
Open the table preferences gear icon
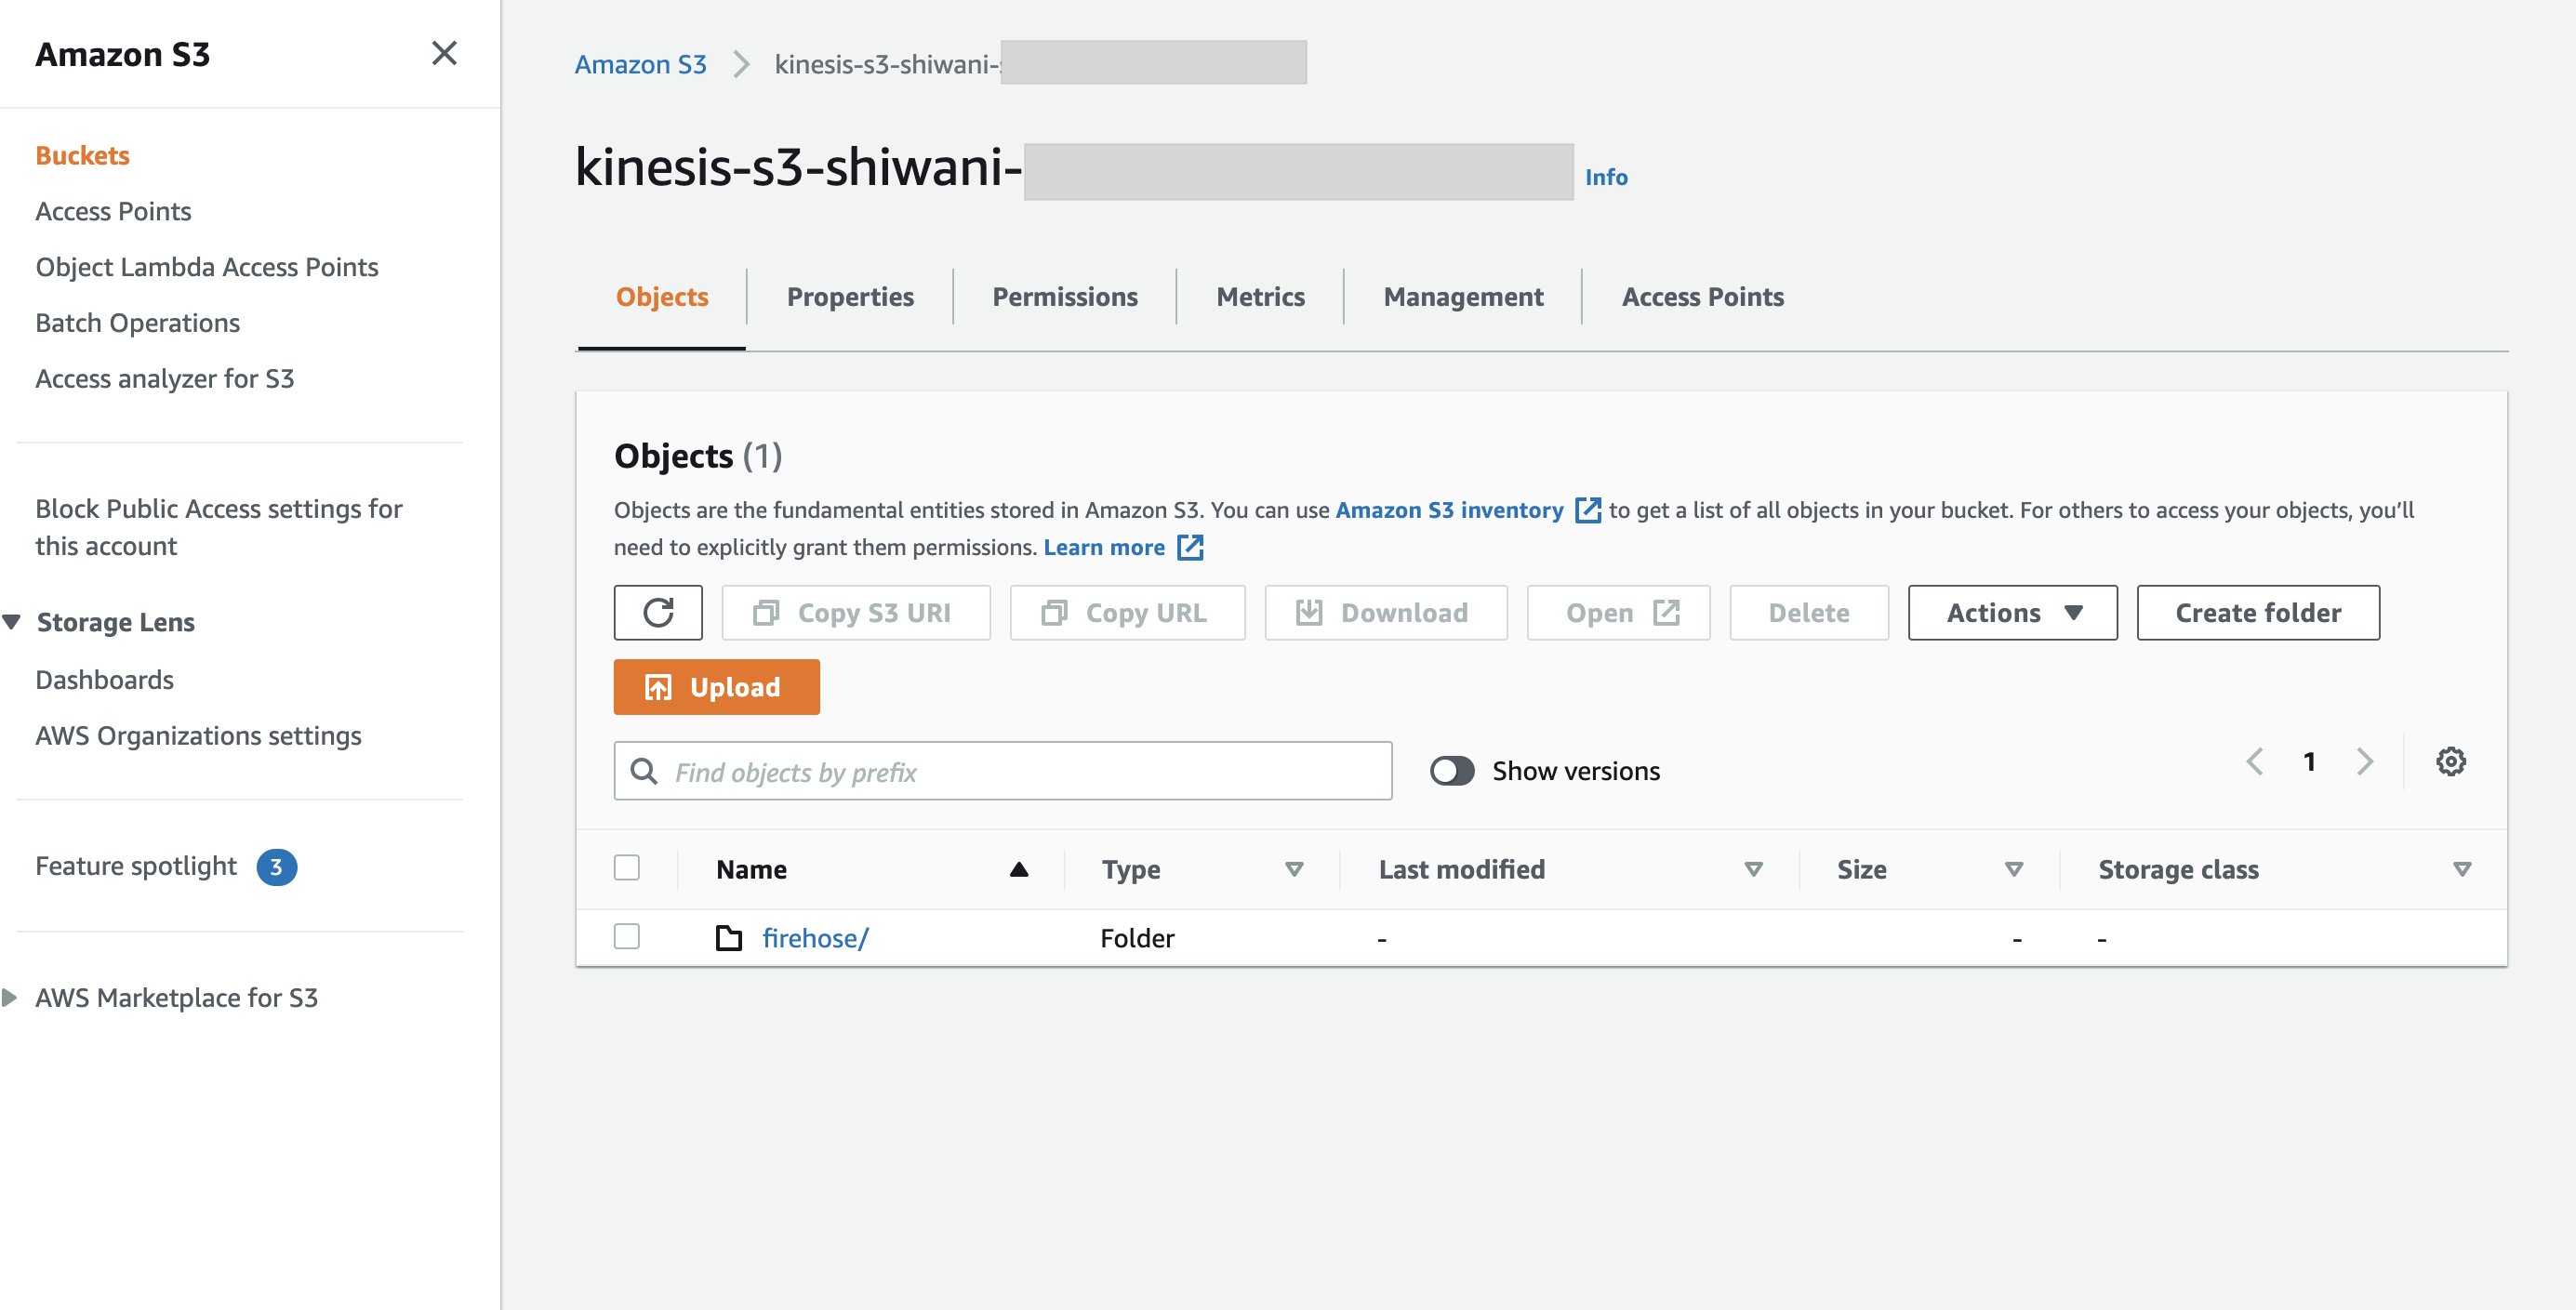point(2451,762)
